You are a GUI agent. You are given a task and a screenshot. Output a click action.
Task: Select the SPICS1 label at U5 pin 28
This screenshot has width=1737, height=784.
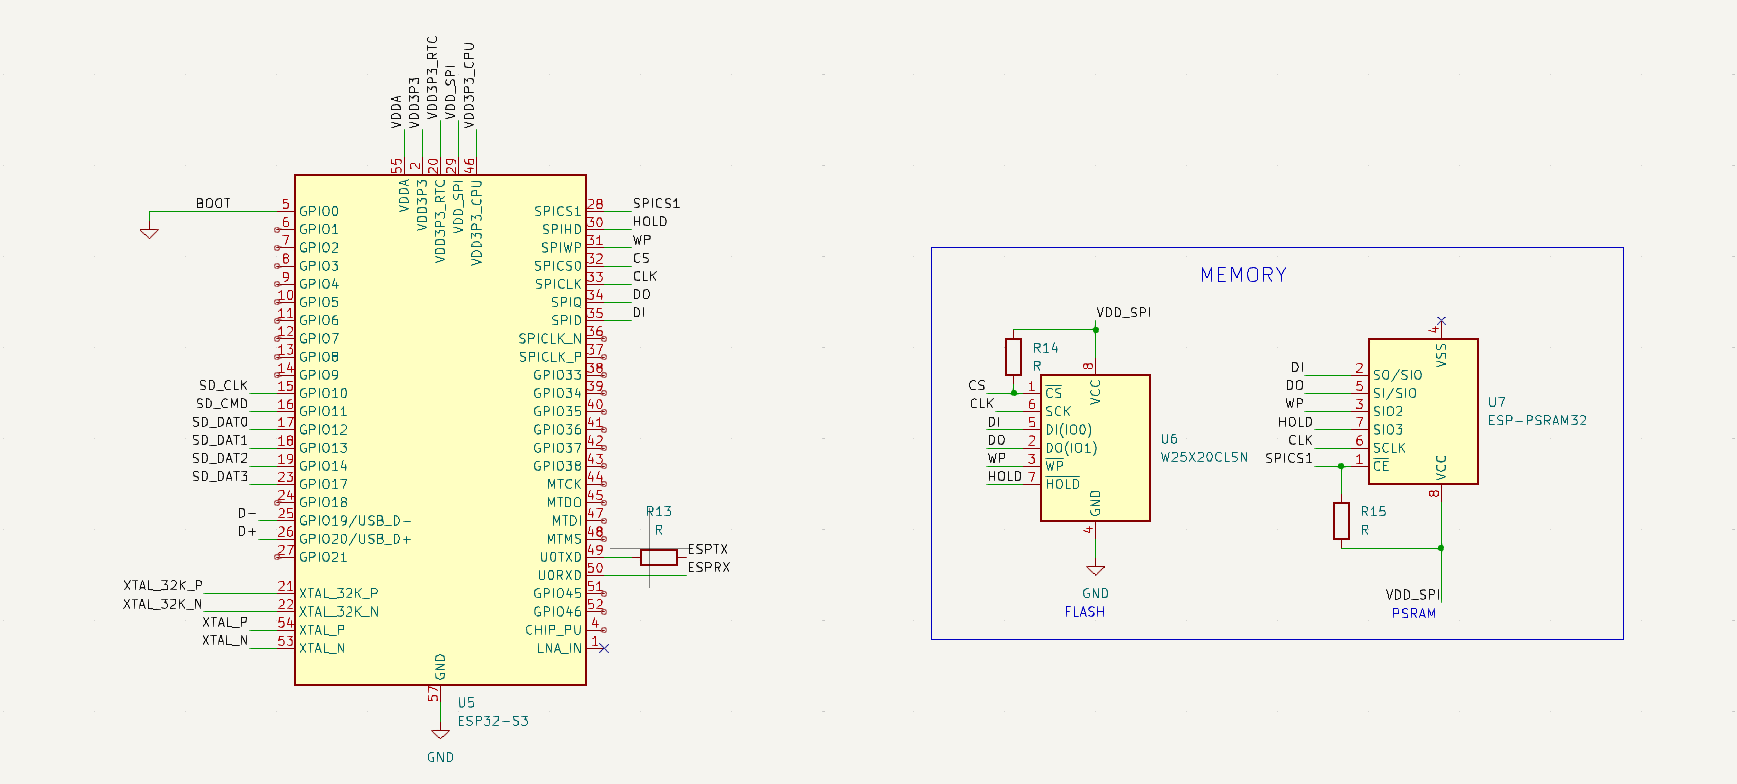click(x=656, y=203)
